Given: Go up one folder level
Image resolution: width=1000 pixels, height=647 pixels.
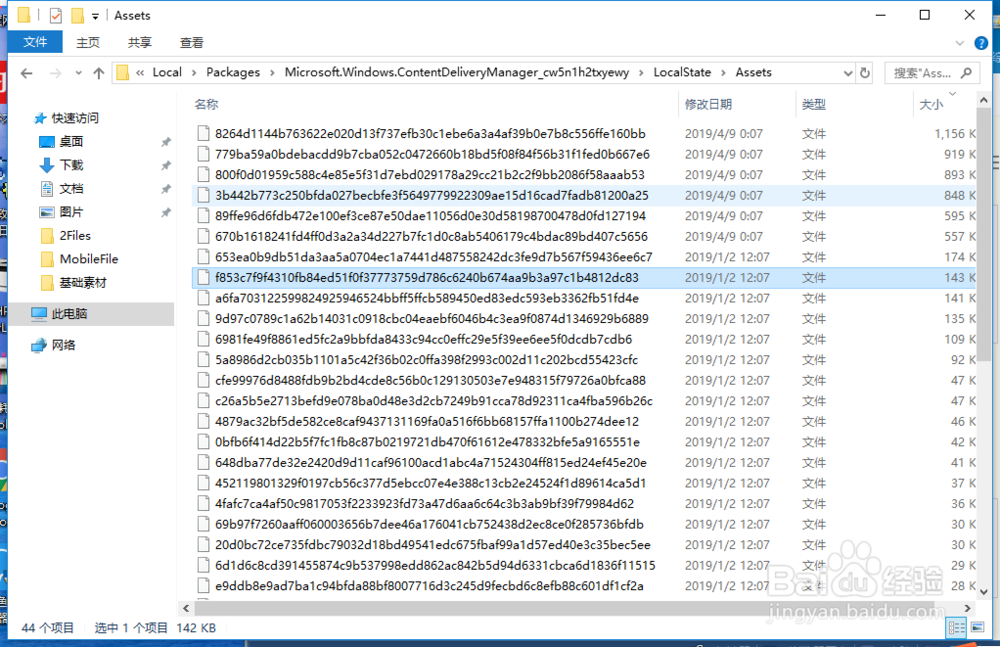Looking at the screenshot, I should pos(98,73).
